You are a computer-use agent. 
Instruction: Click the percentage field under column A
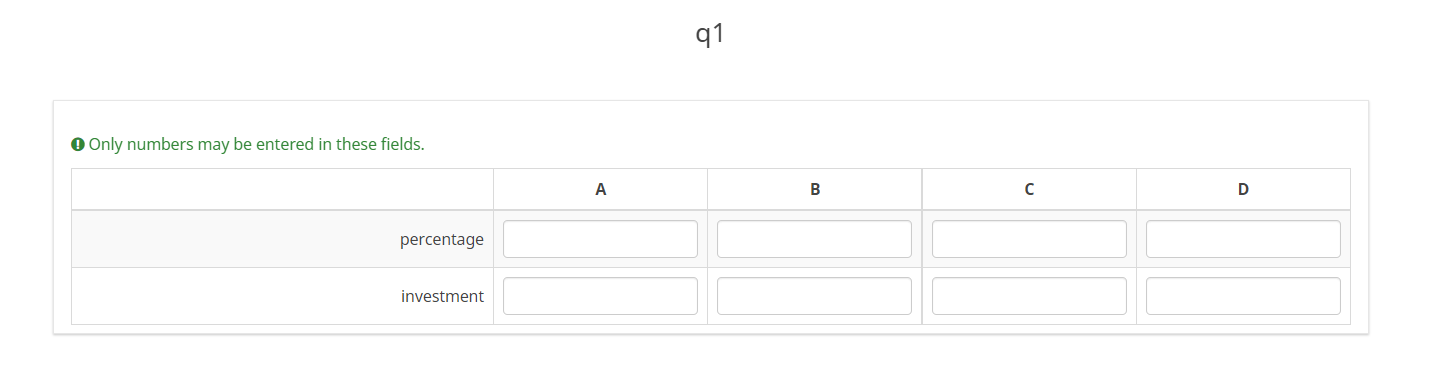click(600, 239)
